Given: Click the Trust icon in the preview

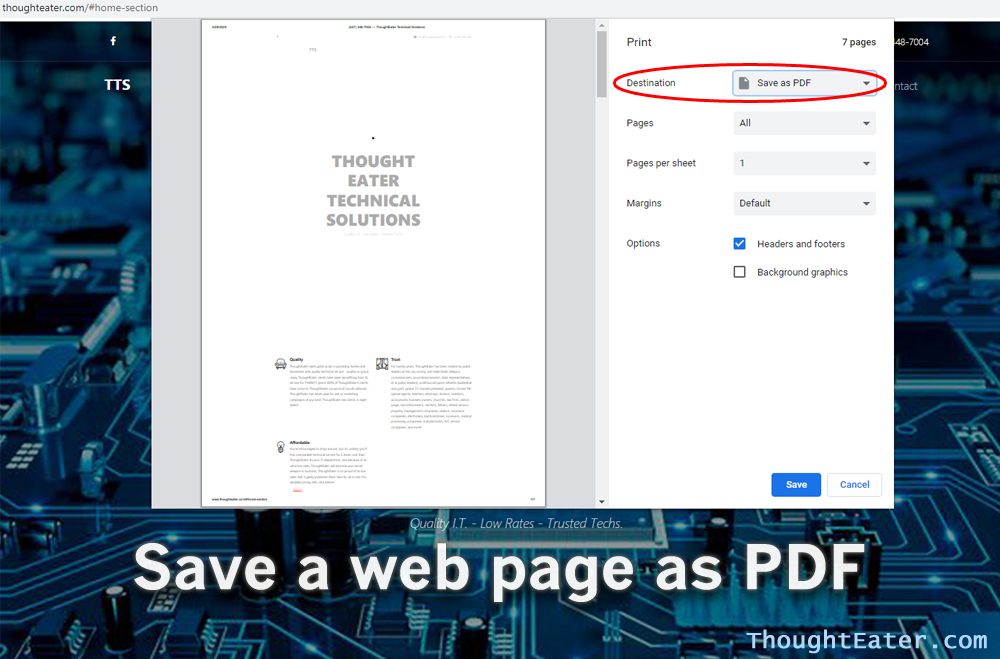Looking at the screenshot, I should coord(382,364).
